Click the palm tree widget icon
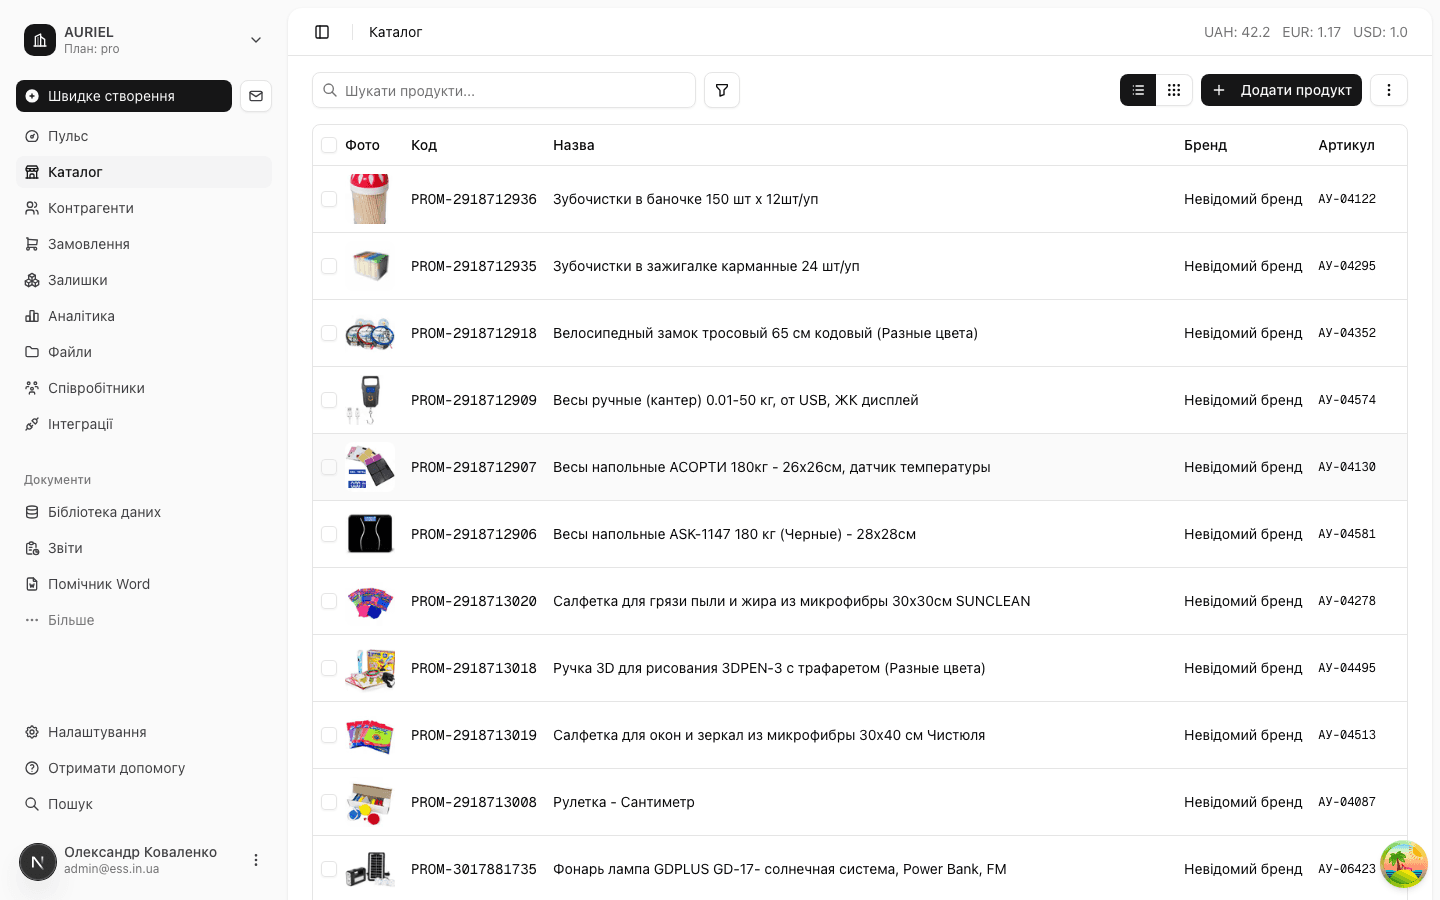Screen dimensions: 1440x900 click(x=1404, y=864)
